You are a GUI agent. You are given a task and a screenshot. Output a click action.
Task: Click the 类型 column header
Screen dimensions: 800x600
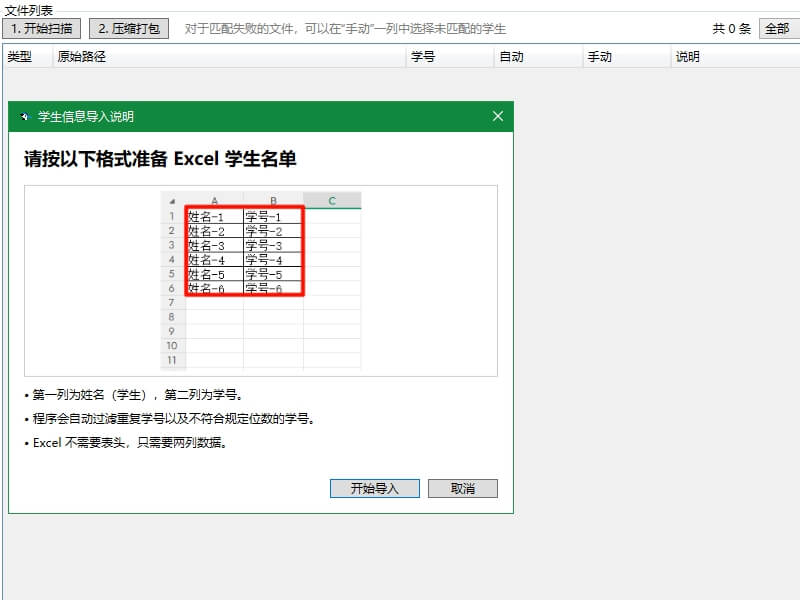[x=25, y=57]
